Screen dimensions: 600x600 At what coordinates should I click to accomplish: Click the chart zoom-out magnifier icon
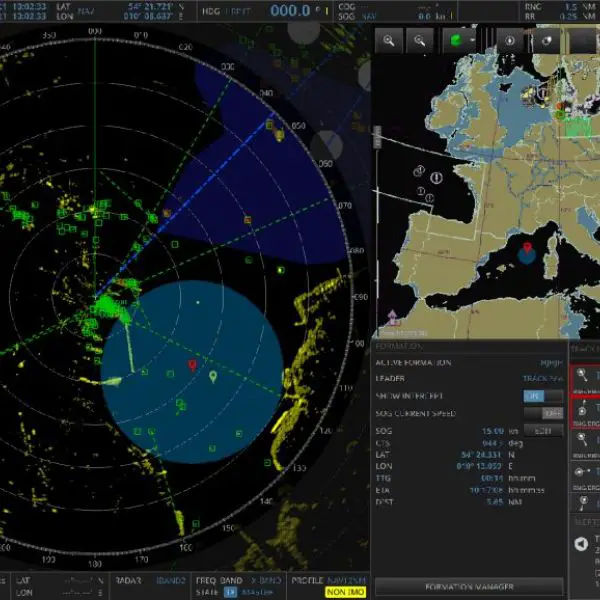coord(420,41)
